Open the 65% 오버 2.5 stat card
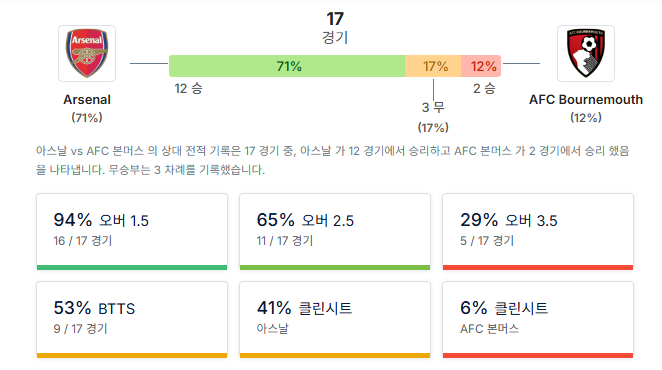 click(x=335, y=231)
